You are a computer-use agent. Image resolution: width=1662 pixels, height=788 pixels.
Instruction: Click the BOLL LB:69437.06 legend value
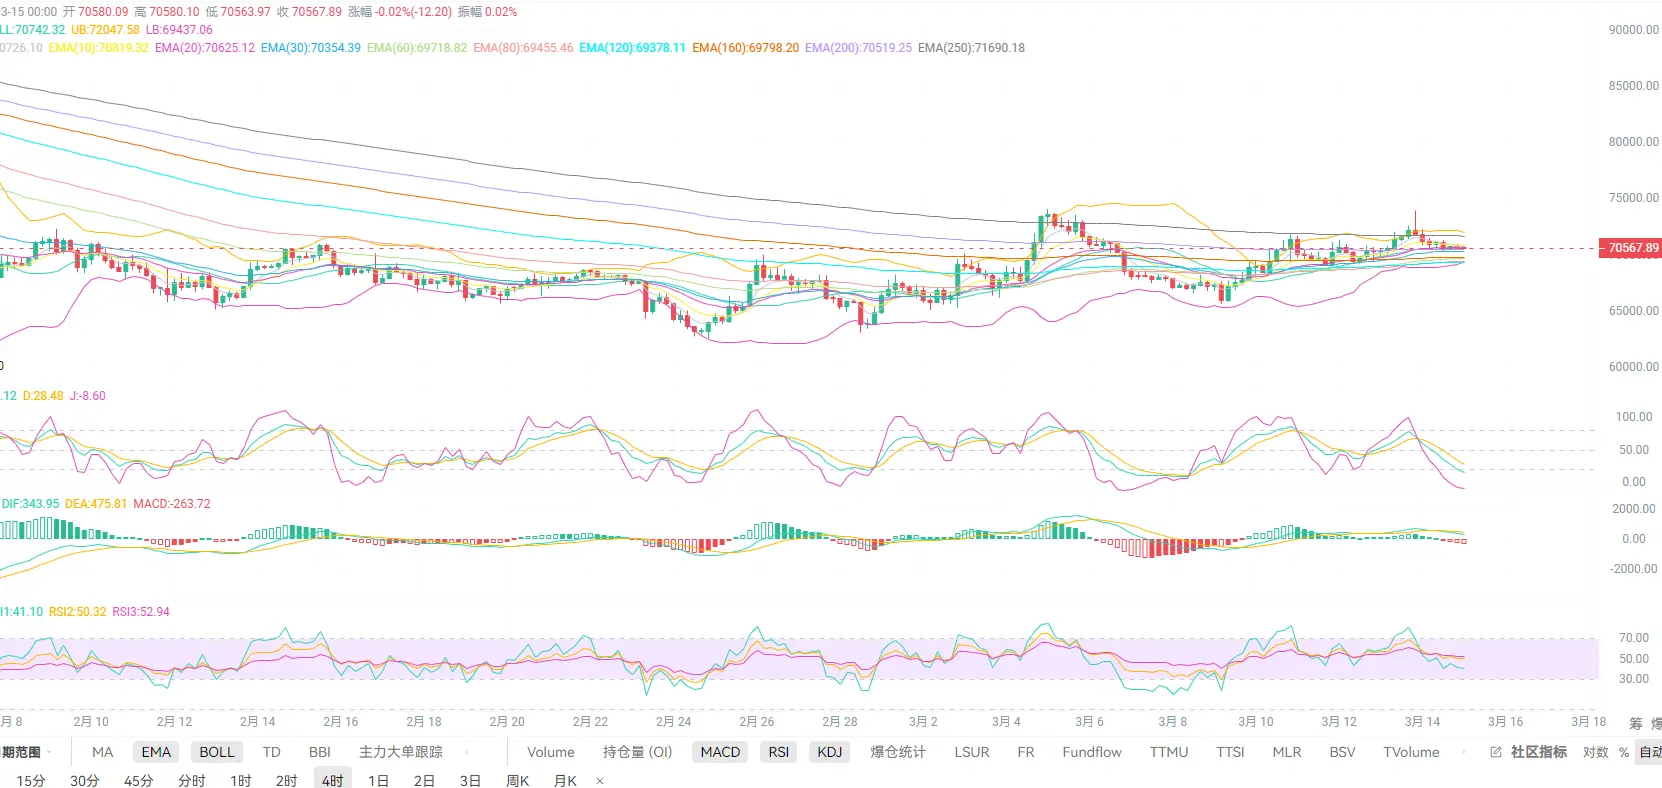pyautogui.click(x=179, y=30)
